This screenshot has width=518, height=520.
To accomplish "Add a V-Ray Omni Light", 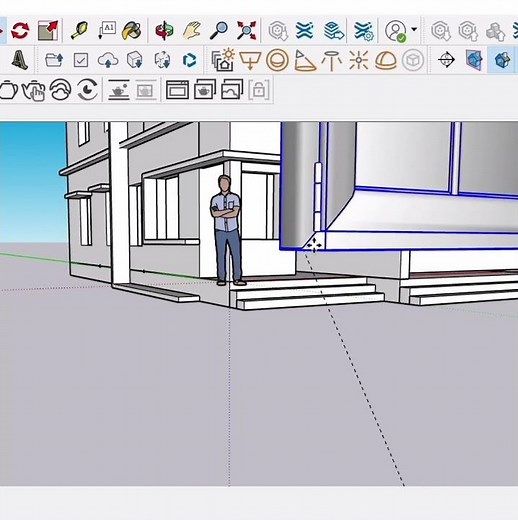I will [x=359, y=60].
